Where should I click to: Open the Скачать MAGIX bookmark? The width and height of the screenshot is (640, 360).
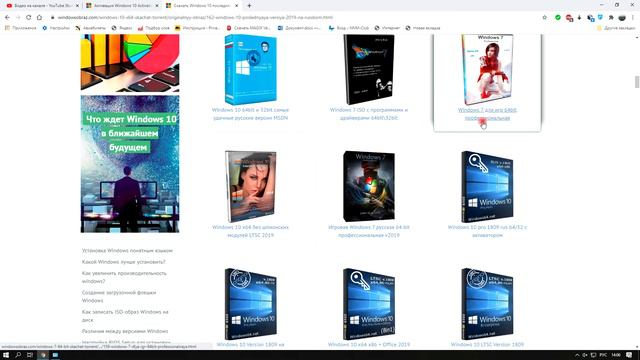click(x=248, y=28)
